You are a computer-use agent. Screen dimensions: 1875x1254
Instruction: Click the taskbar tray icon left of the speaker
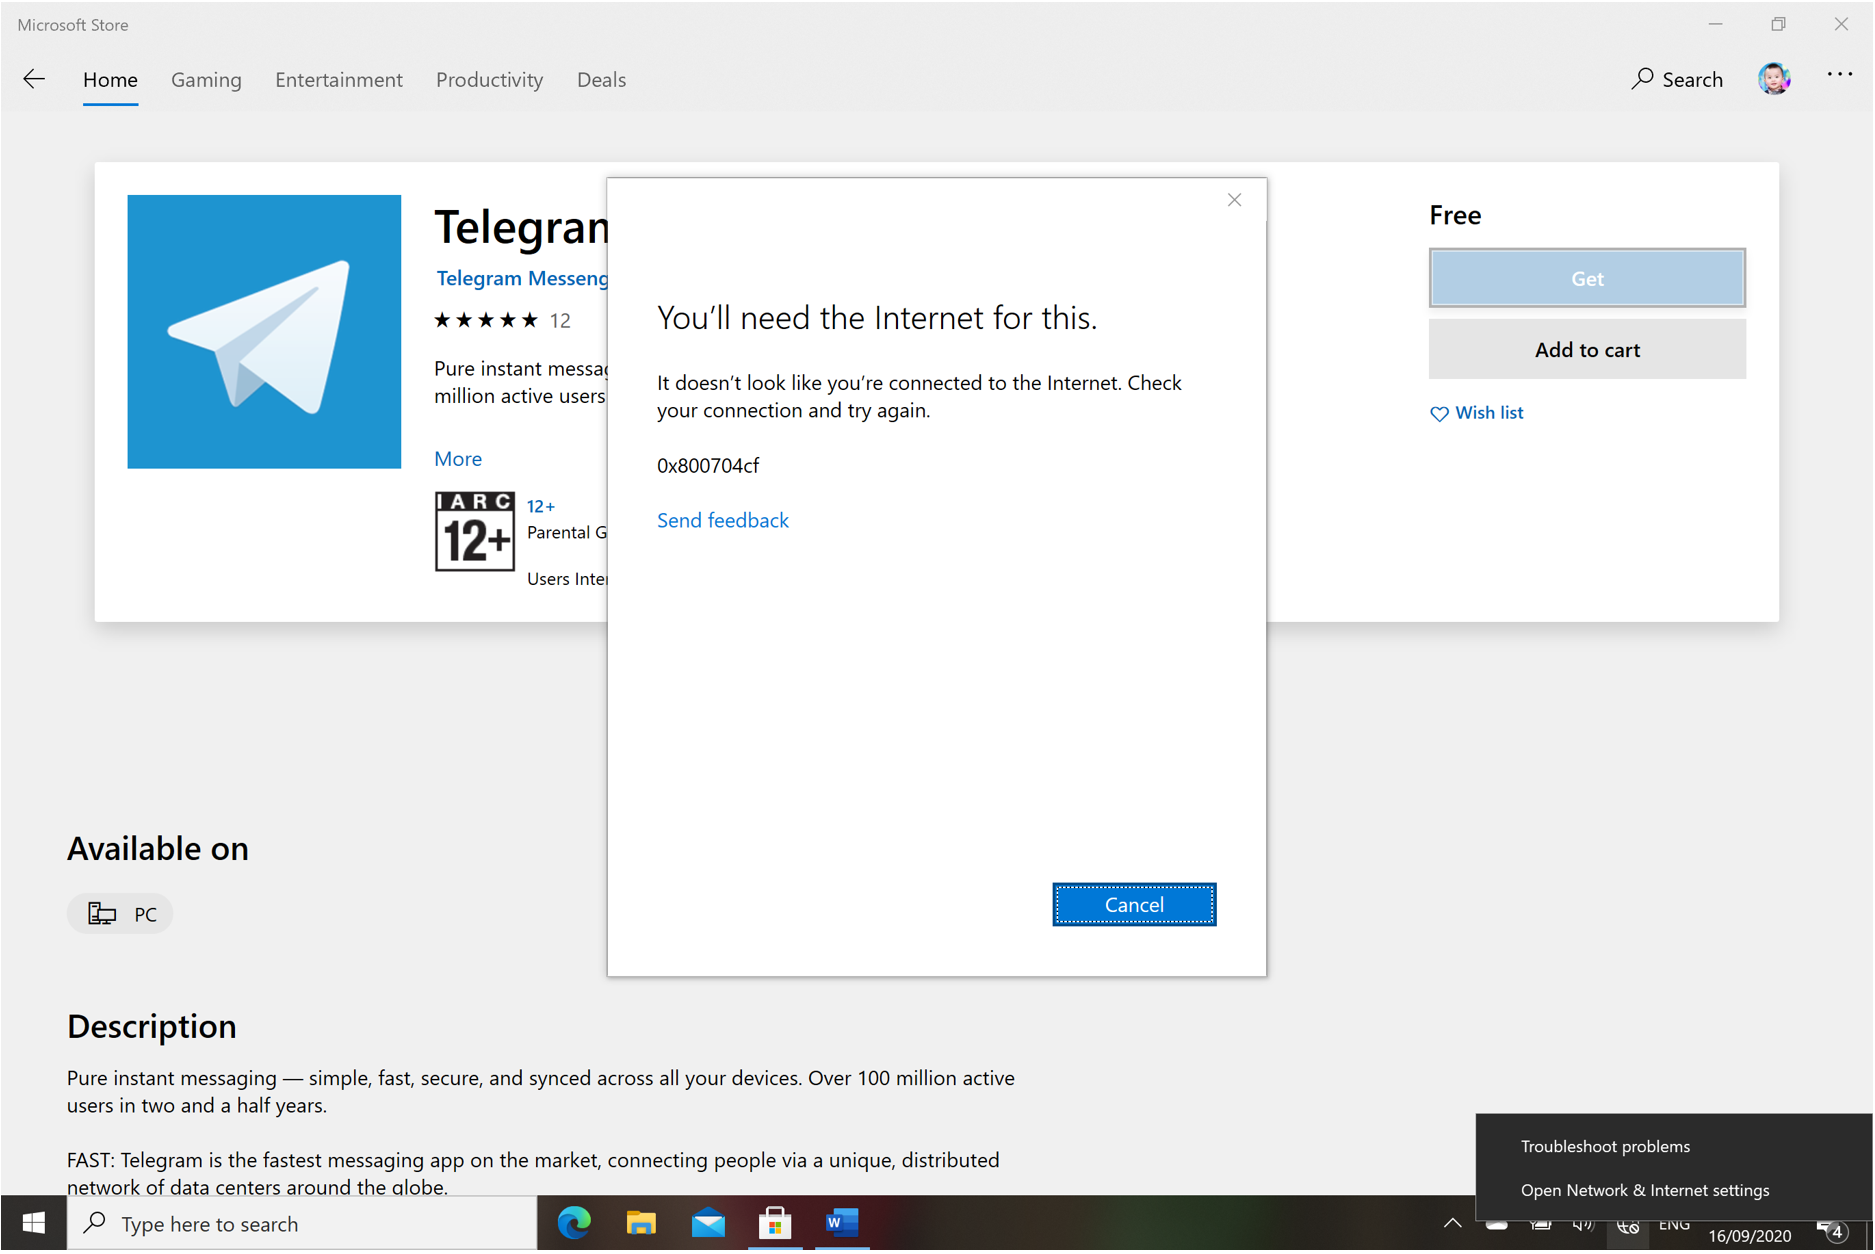[1540, 1225]
